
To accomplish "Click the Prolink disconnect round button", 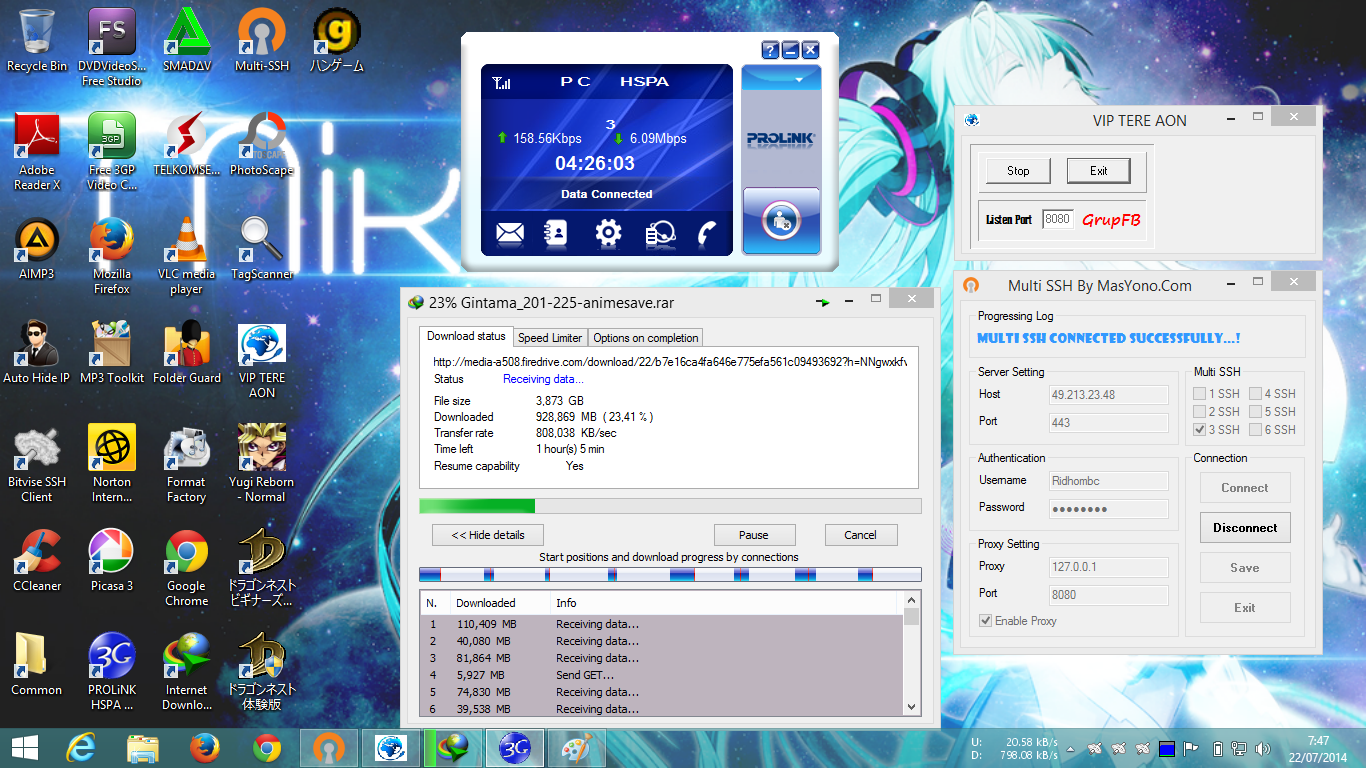I will pyautogui.click(x=781, y=220).
